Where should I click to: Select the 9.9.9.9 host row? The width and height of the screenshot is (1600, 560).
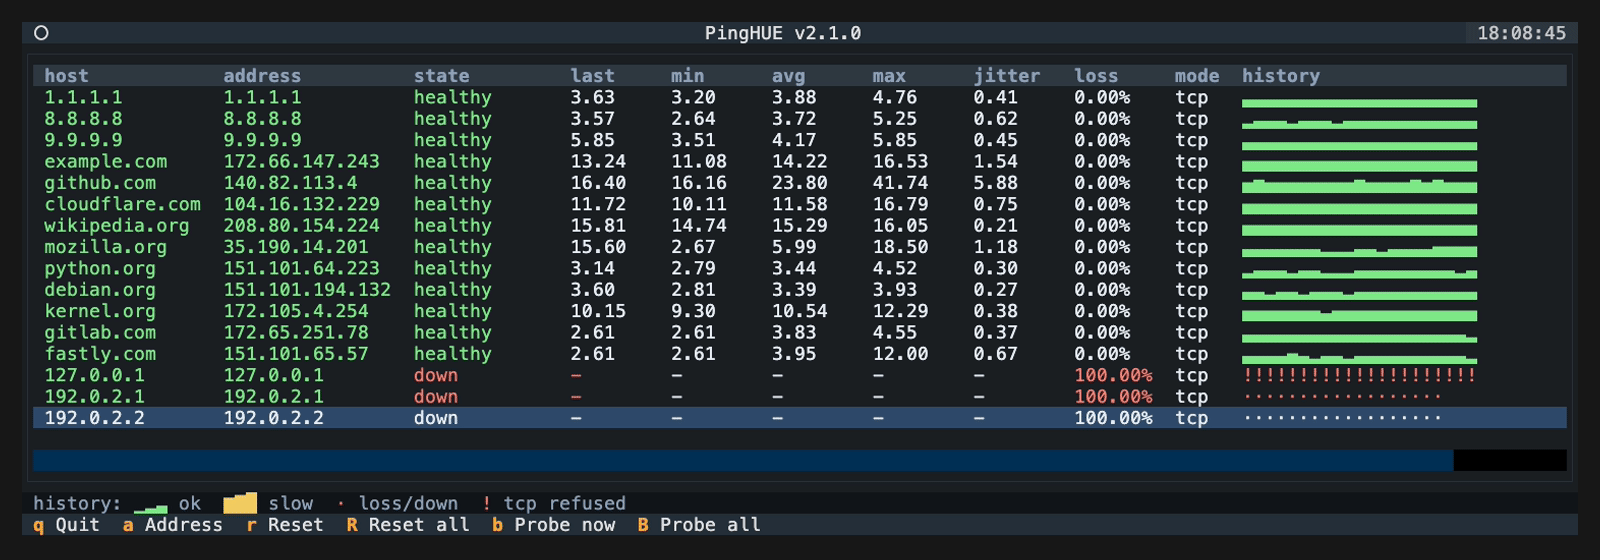tap(800, 140)
